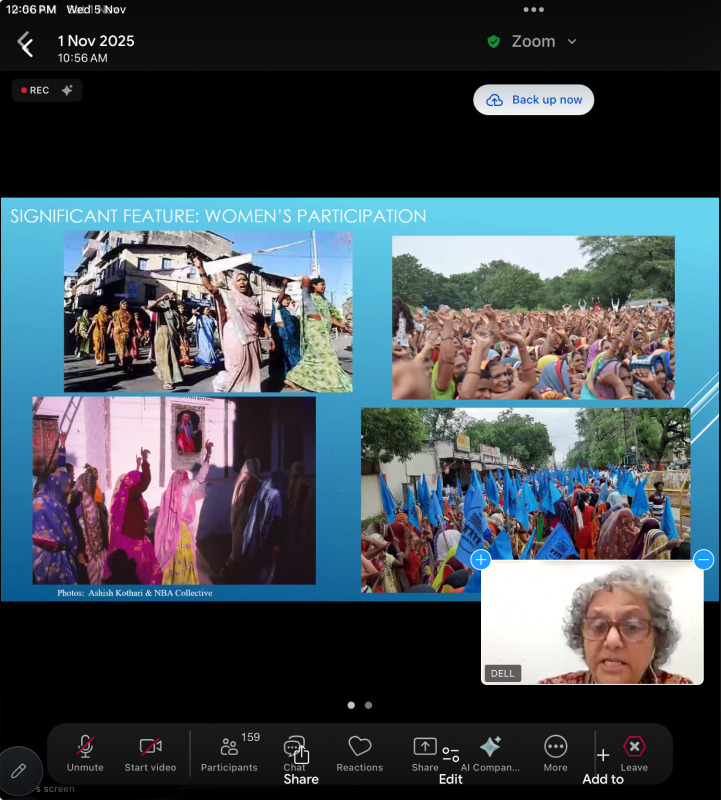Unmute the microphone
721x800 pixels.
point(85,753)
